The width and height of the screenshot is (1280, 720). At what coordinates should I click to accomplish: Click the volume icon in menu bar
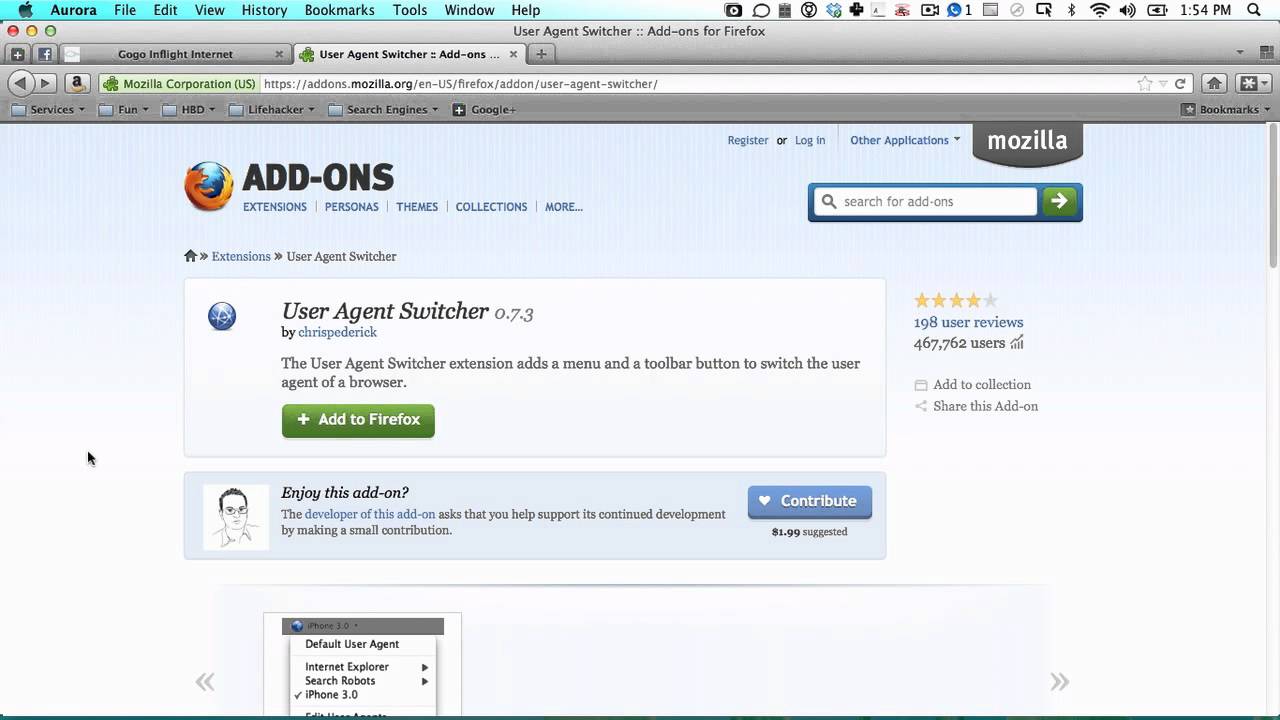point(1128,10)
